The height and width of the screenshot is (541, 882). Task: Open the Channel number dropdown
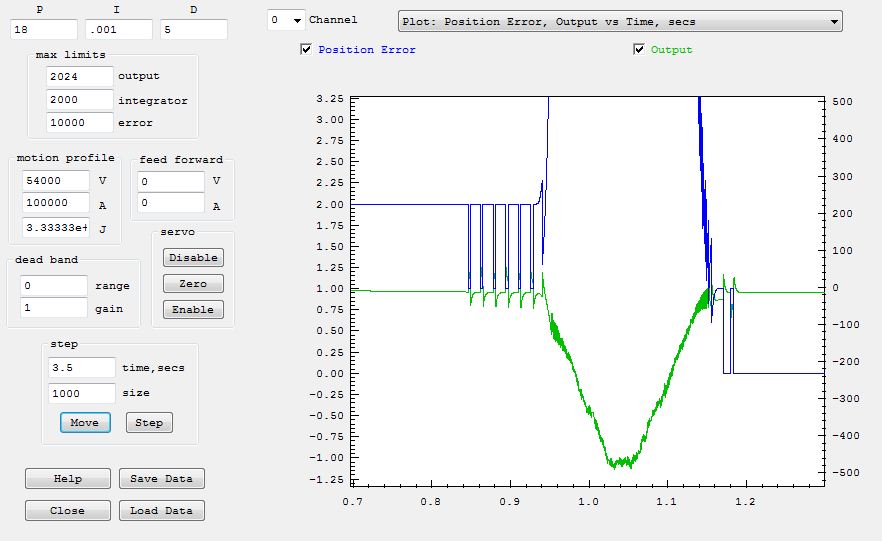point(286,20)
